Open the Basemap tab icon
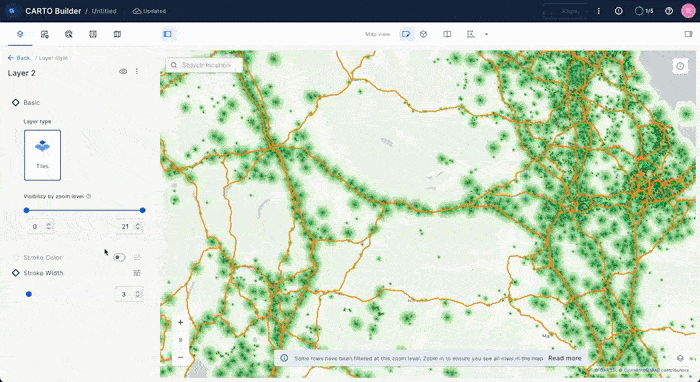700x382 pixels. click(x=117, y=34)
